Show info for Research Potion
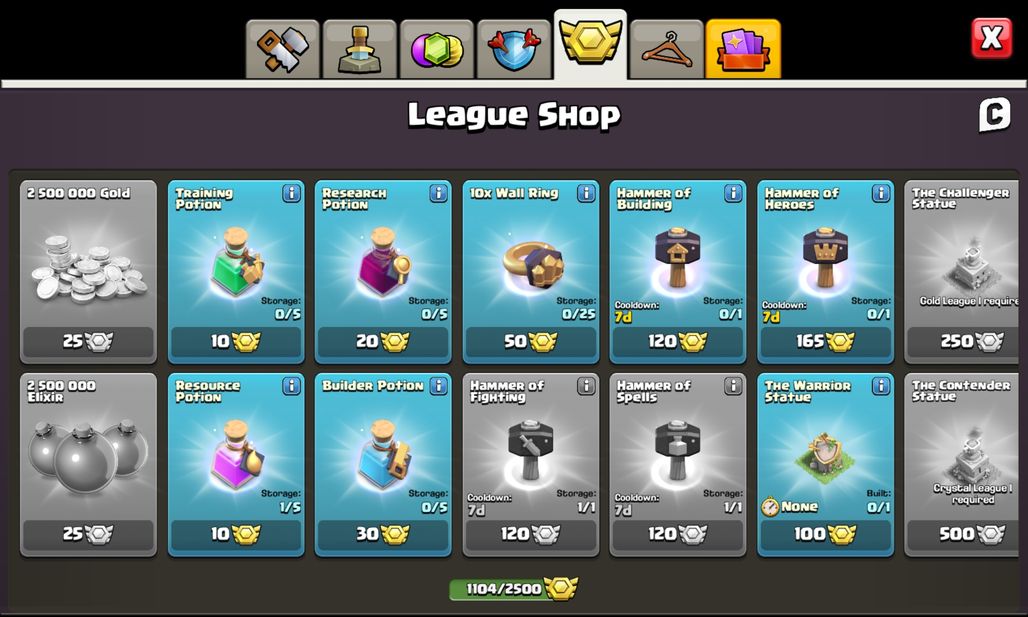The width and height of the screenshot is (1028, 617). [439, 193]
